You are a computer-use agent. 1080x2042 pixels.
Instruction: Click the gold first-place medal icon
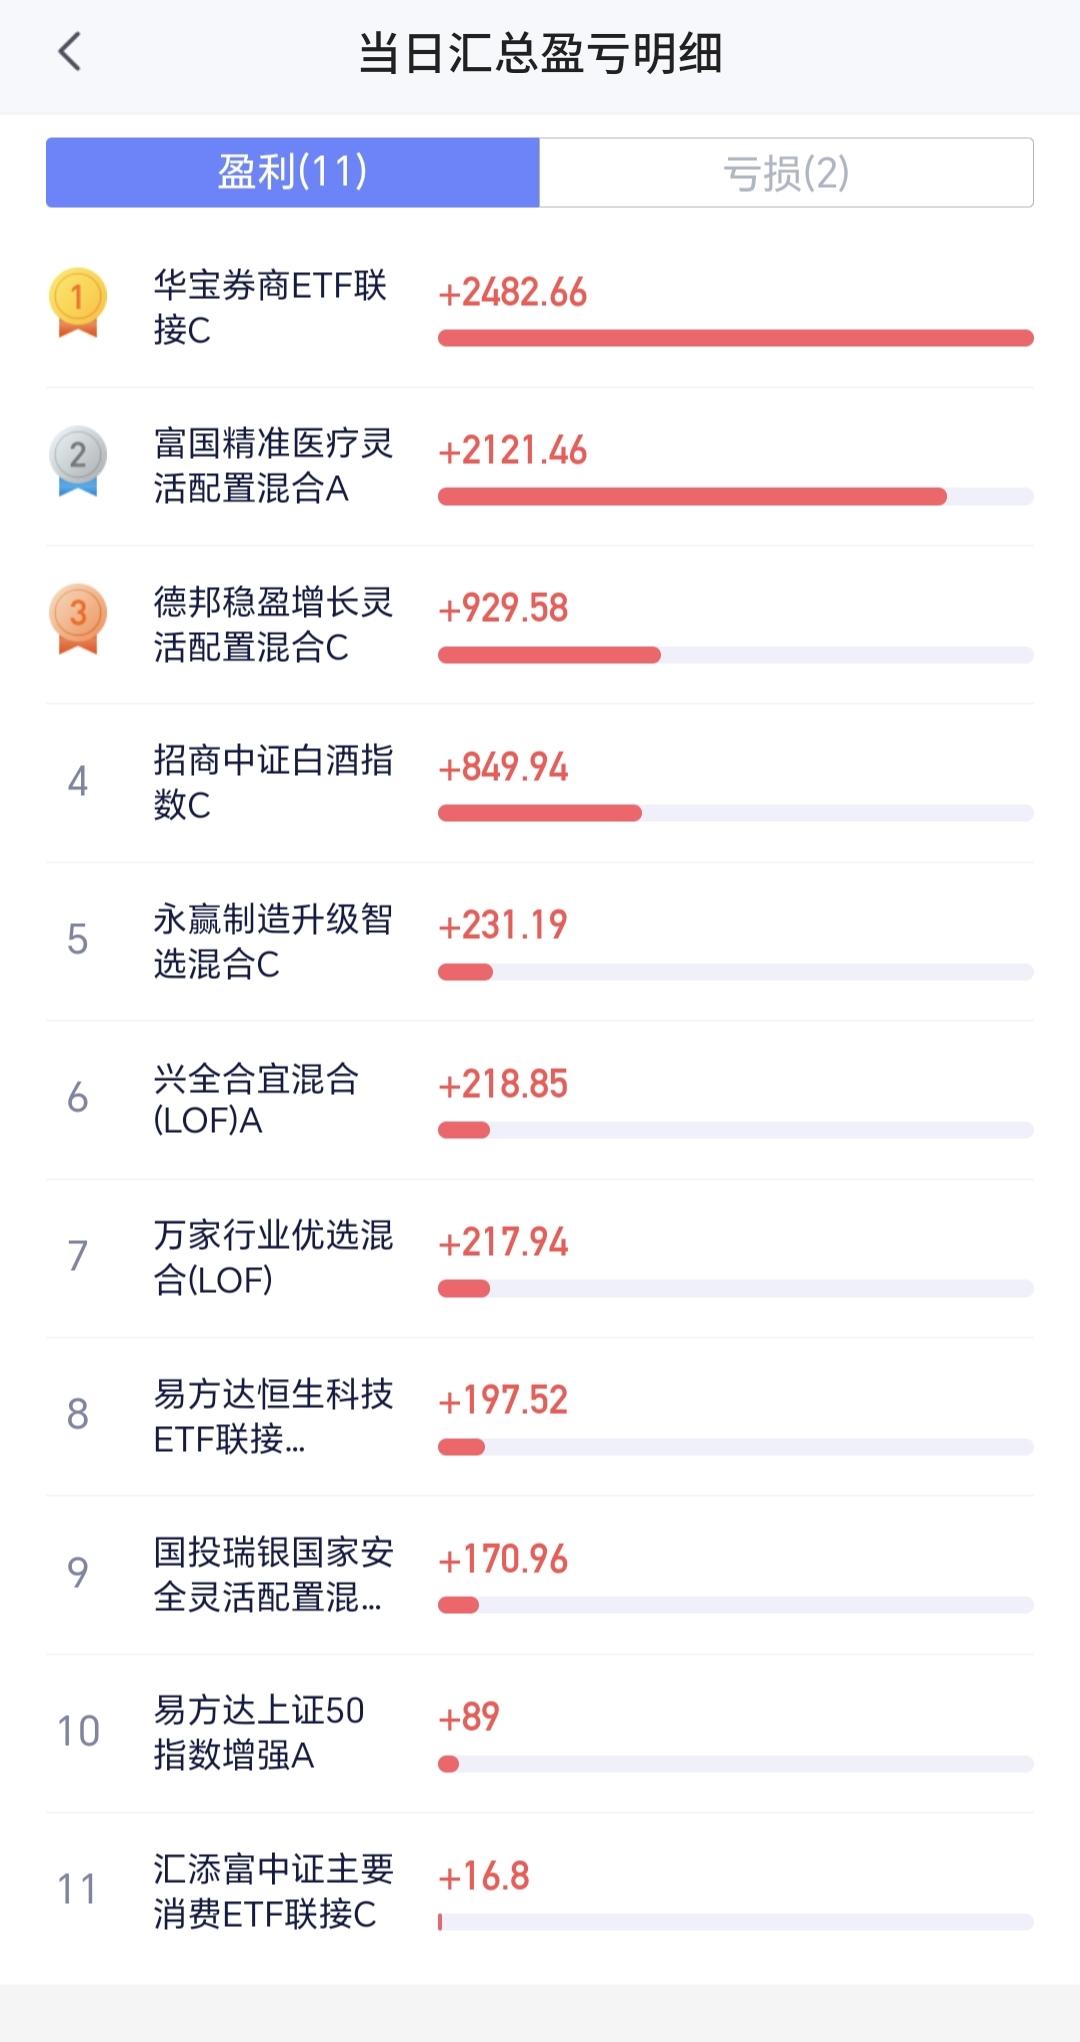click(78, 302)
